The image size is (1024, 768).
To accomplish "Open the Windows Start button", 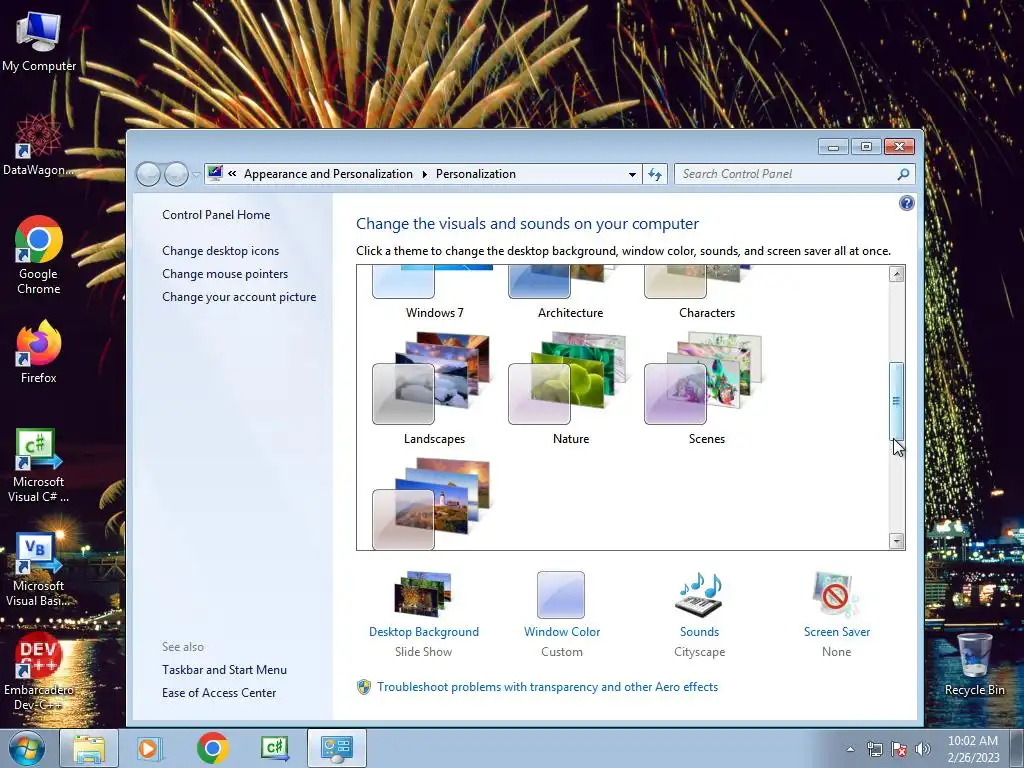I will (27, 748).
